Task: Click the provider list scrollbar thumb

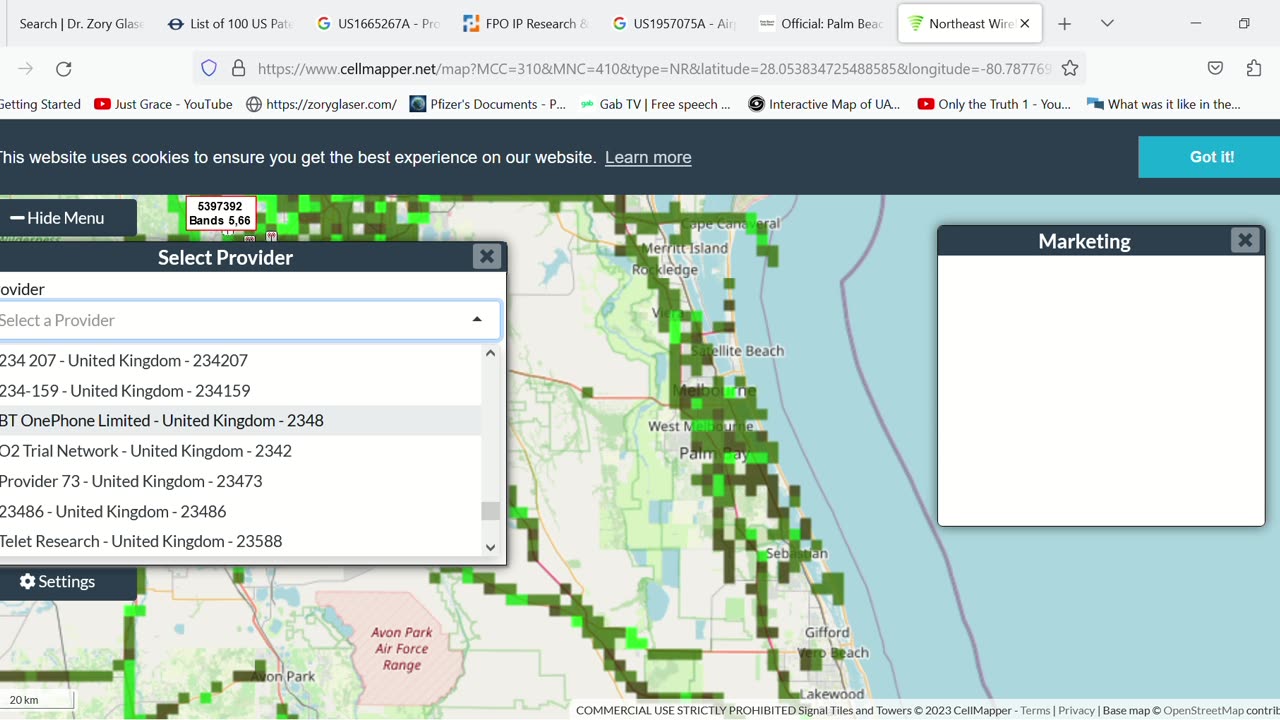Action: tap(490, 511)
